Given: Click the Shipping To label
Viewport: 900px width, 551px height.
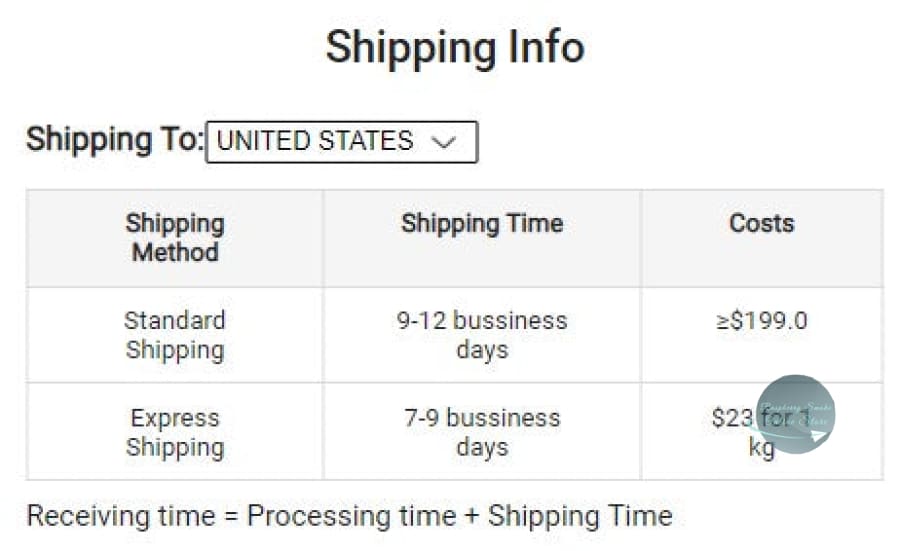Looking at the screenshot, I should click(x=114, y=139).
